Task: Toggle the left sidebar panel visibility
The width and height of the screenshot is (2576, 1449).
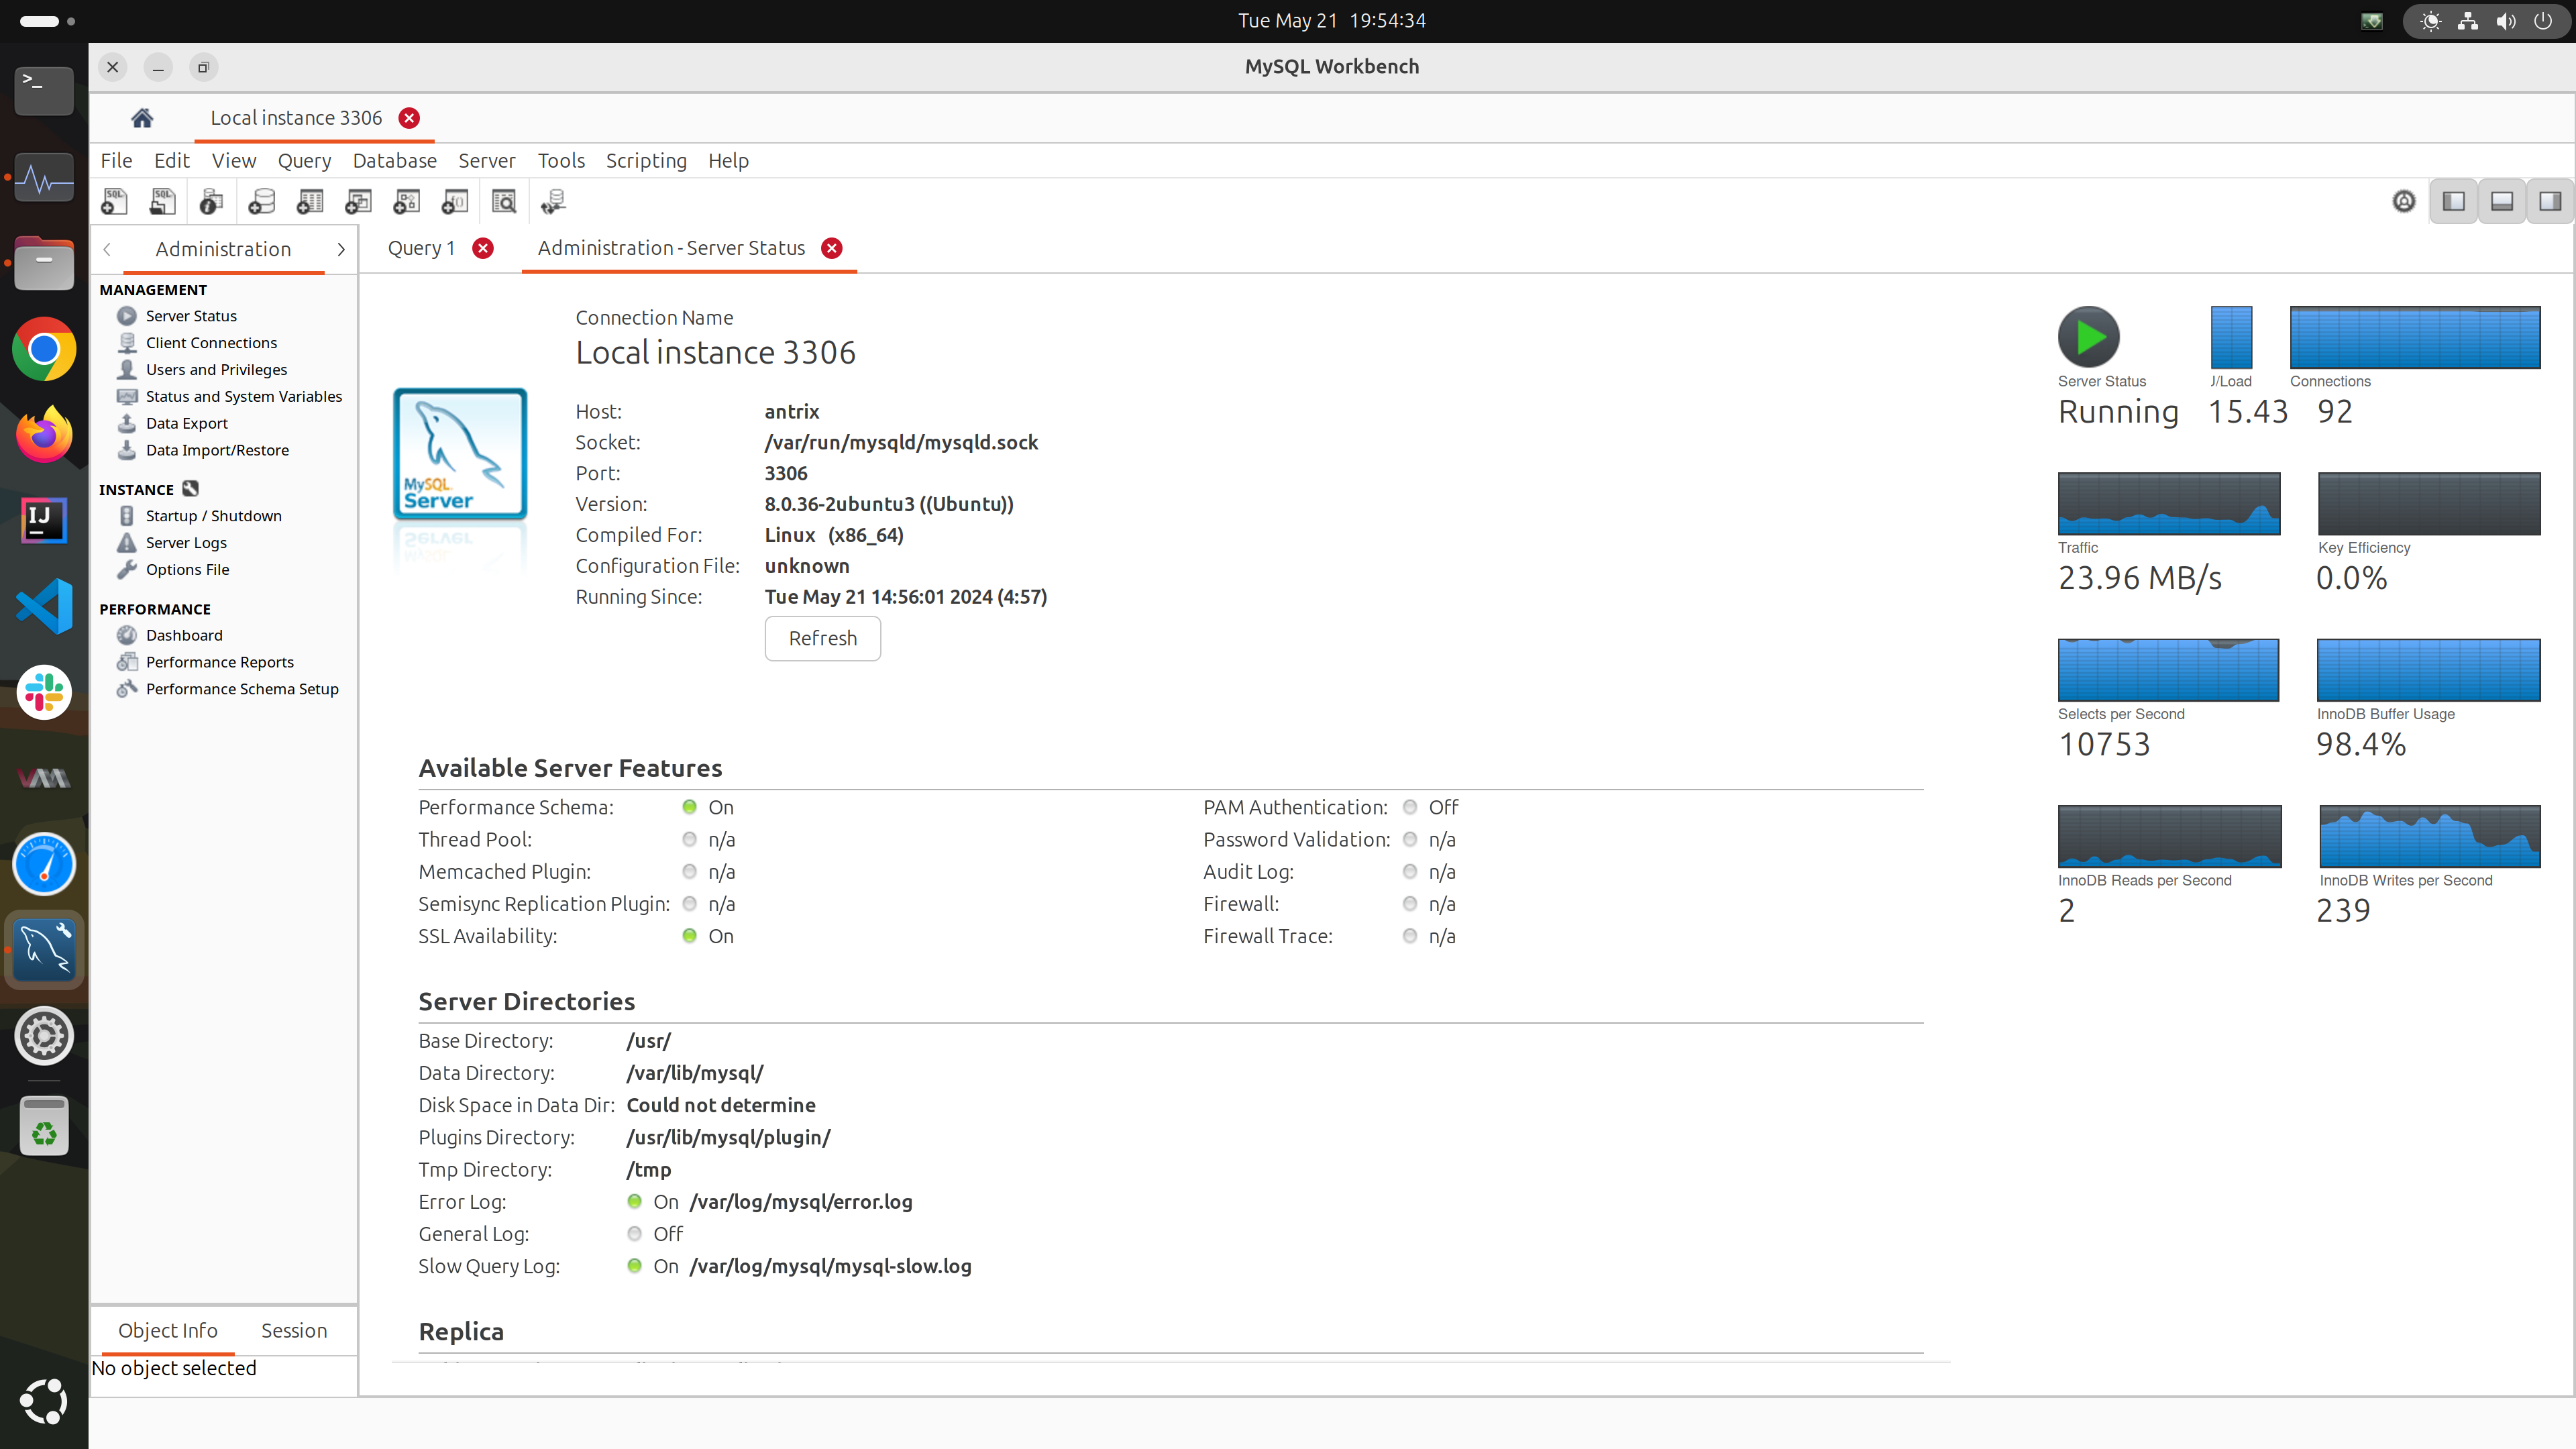Action: pyautogui.click(x=2454, y=202)
